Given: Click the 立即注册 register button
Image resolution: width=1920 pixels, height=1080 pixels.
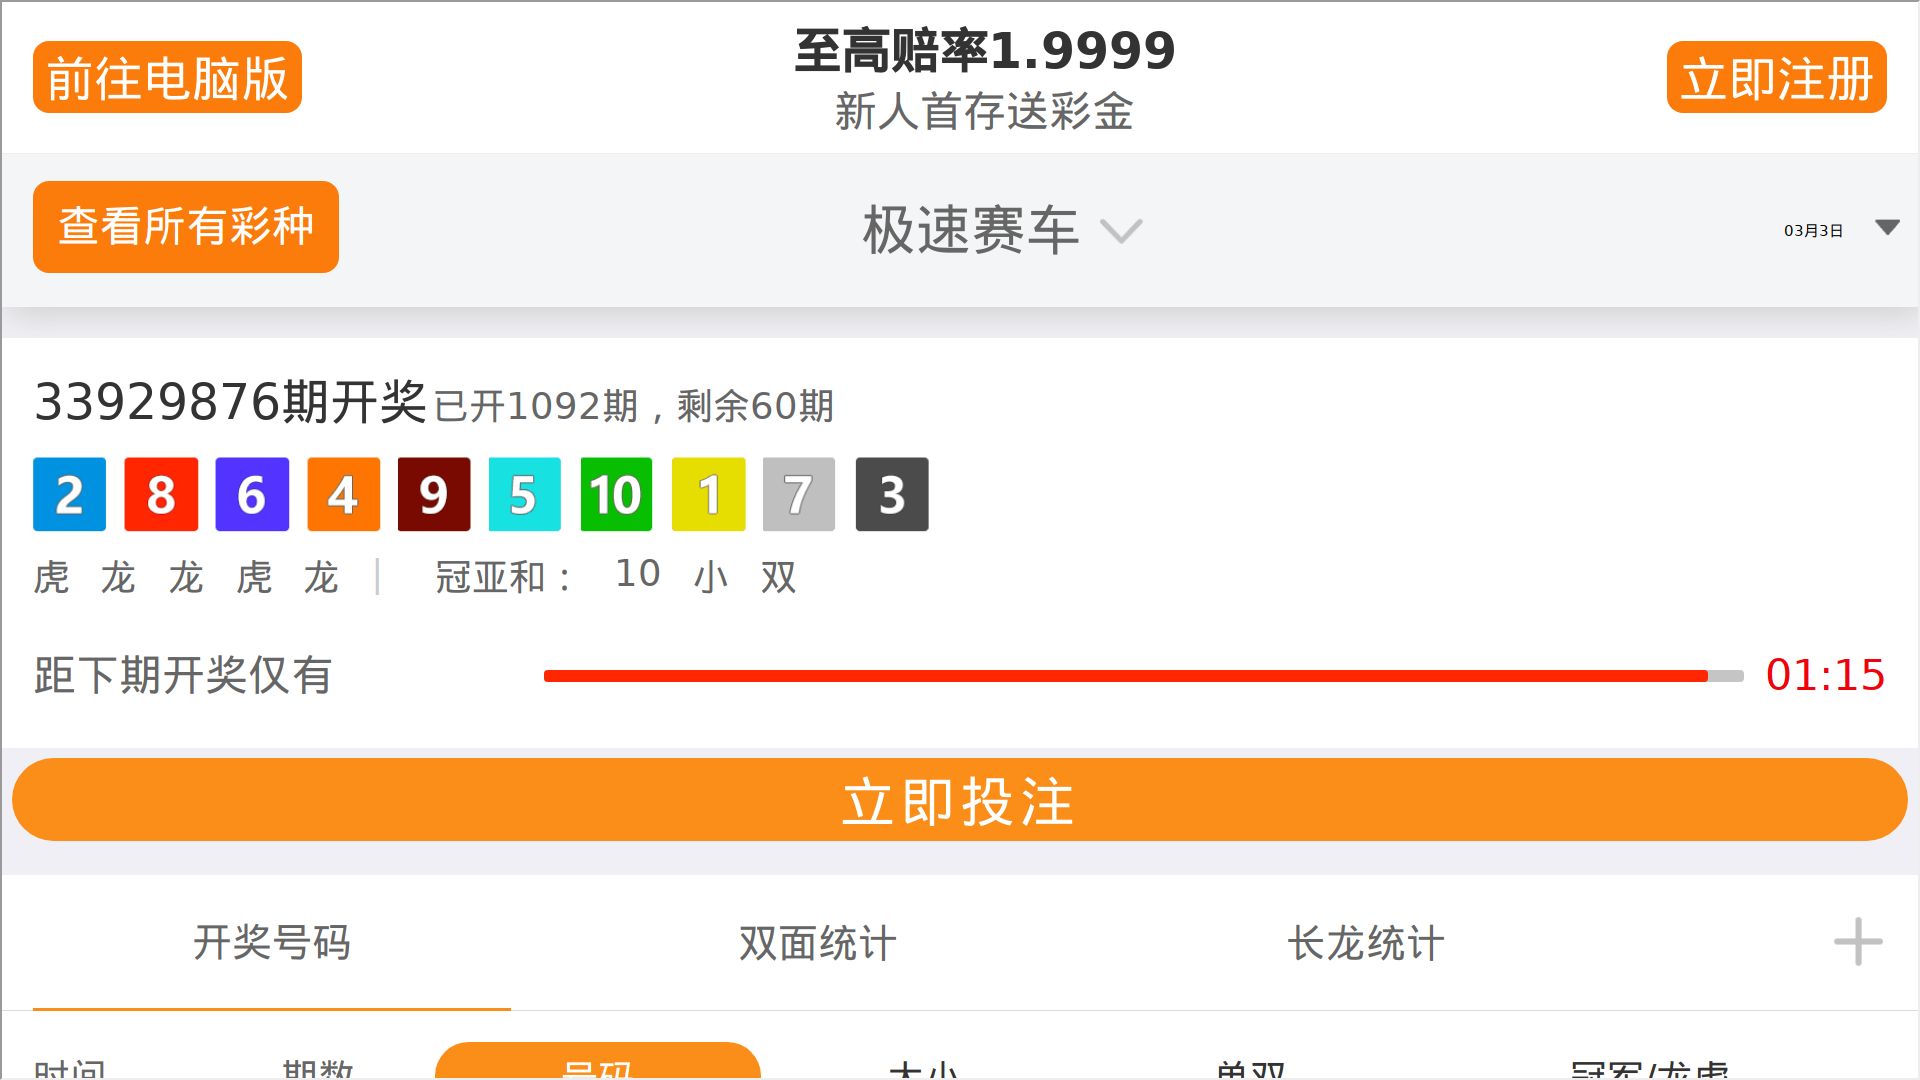Looking at the screenshot, I should (x=1777, y=77).
